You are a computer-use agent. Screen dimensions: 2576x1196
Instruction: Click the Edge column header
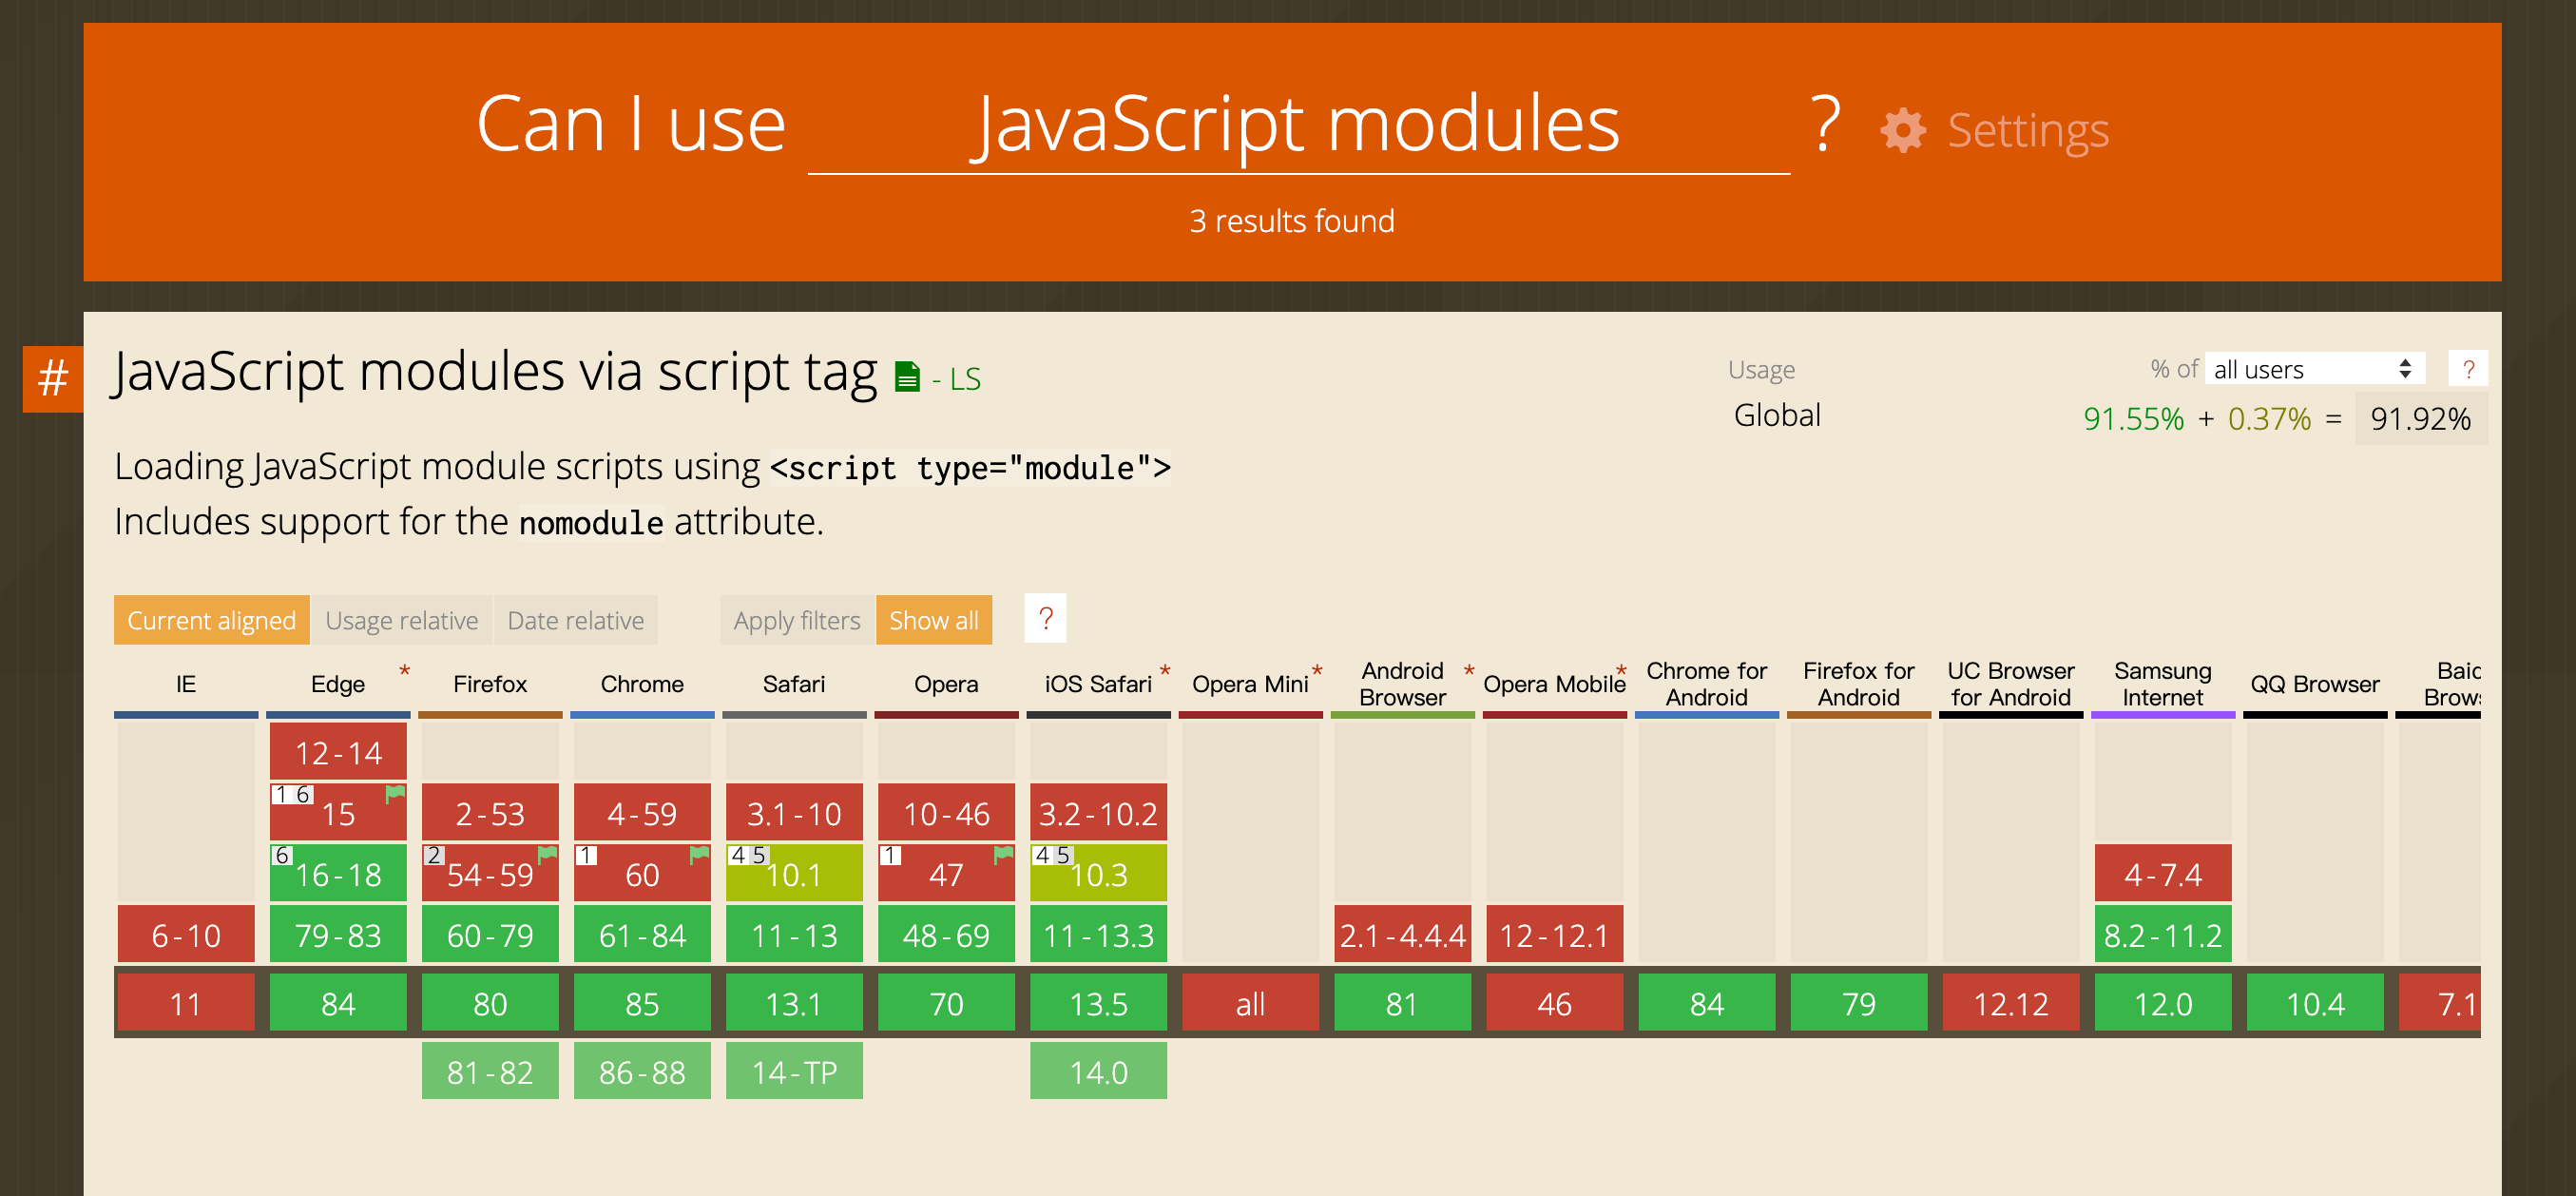point(338,684)
